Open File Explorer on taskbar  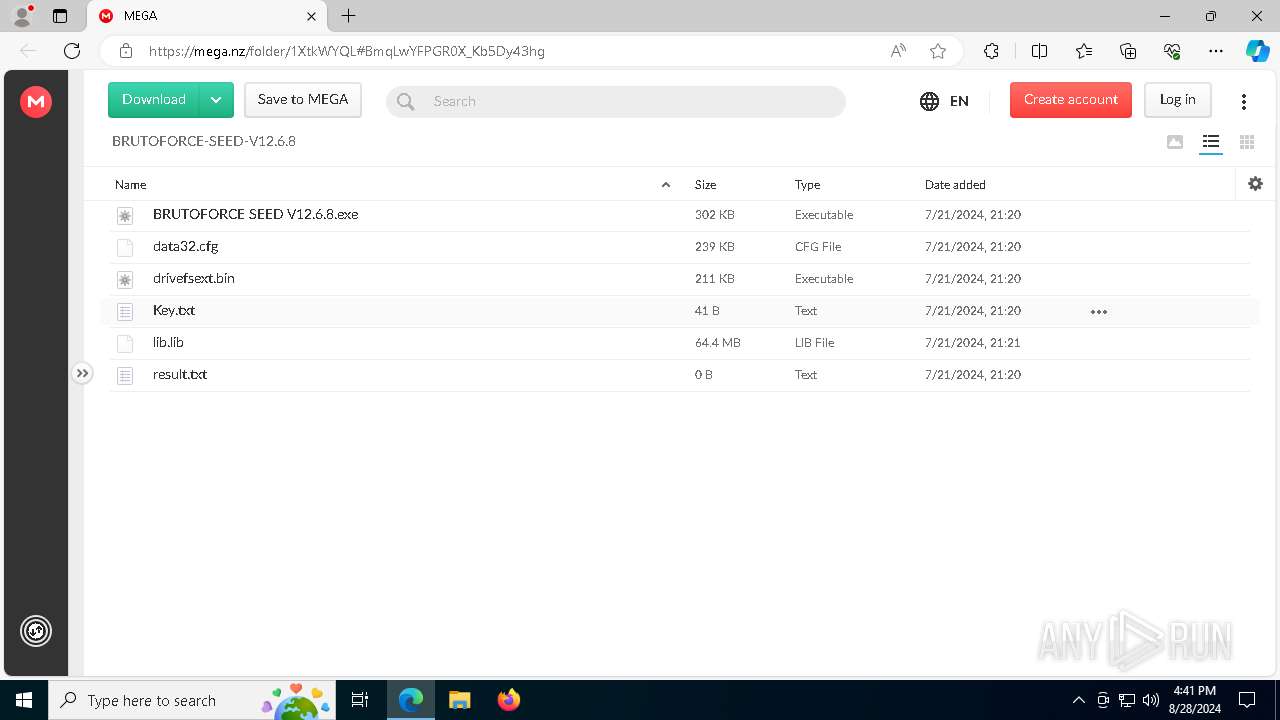(x=459, y=700)
